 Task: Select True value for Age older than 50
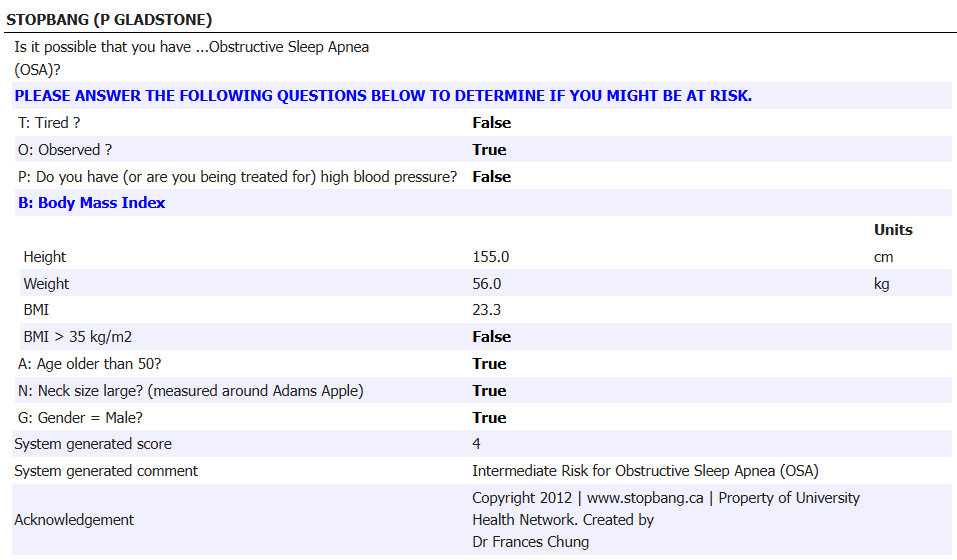(x=489, y=364)
